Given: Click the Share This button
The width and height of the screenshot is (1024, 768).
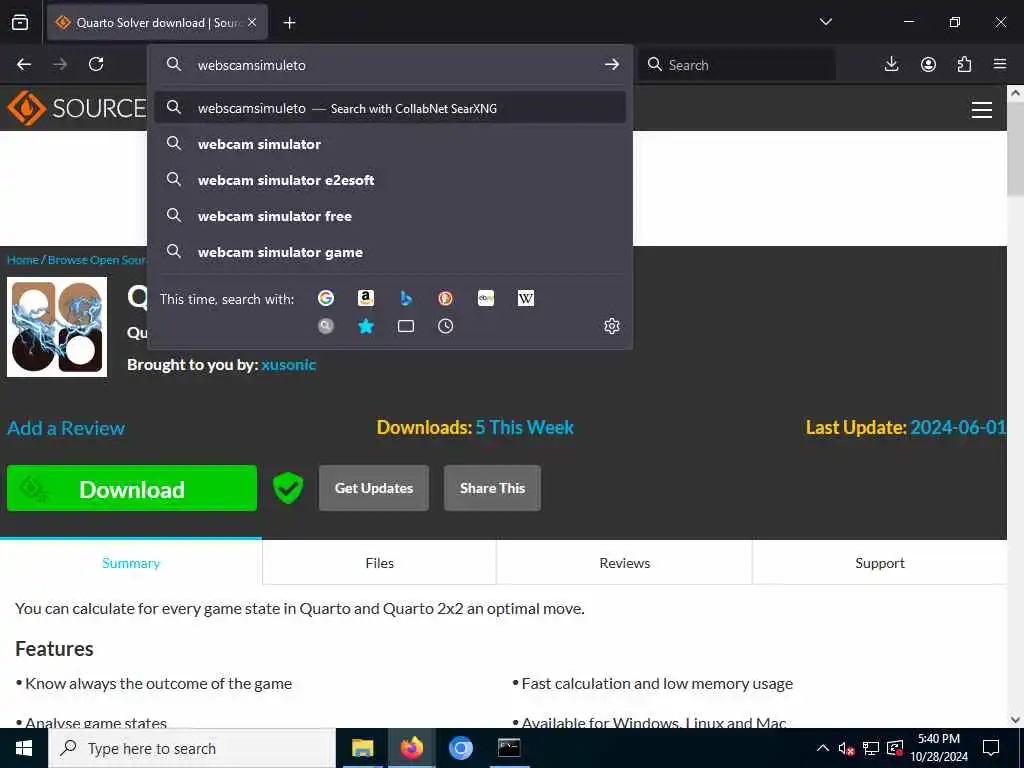Looking at the screenshot, I should click(x=492, y=488).
